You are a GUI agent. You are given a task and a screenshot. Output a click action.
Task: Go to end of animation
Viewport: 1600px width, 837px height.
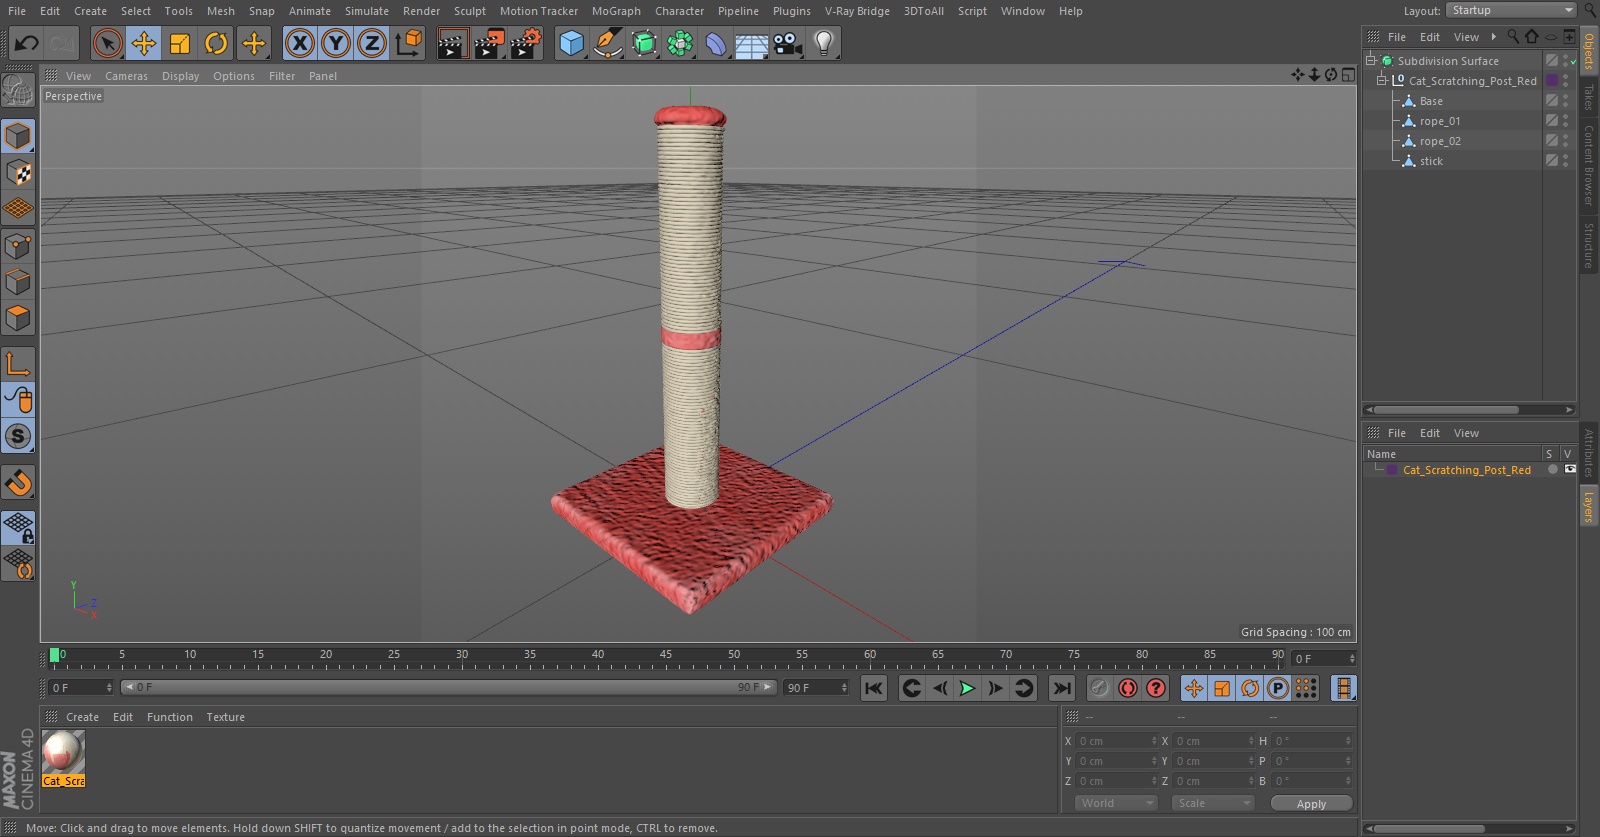coord(1062,688)
